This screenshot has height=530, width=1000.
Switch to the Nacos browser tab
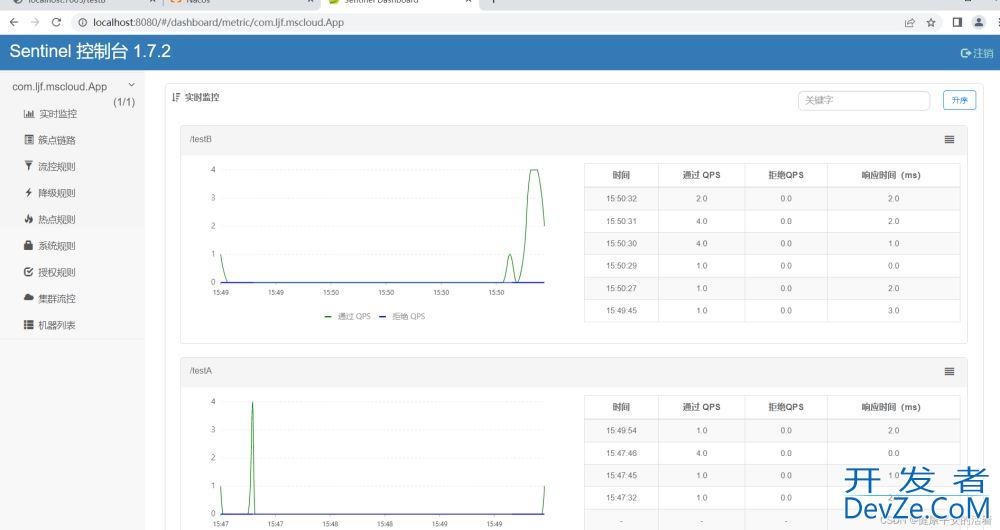(x=198, y=2)
